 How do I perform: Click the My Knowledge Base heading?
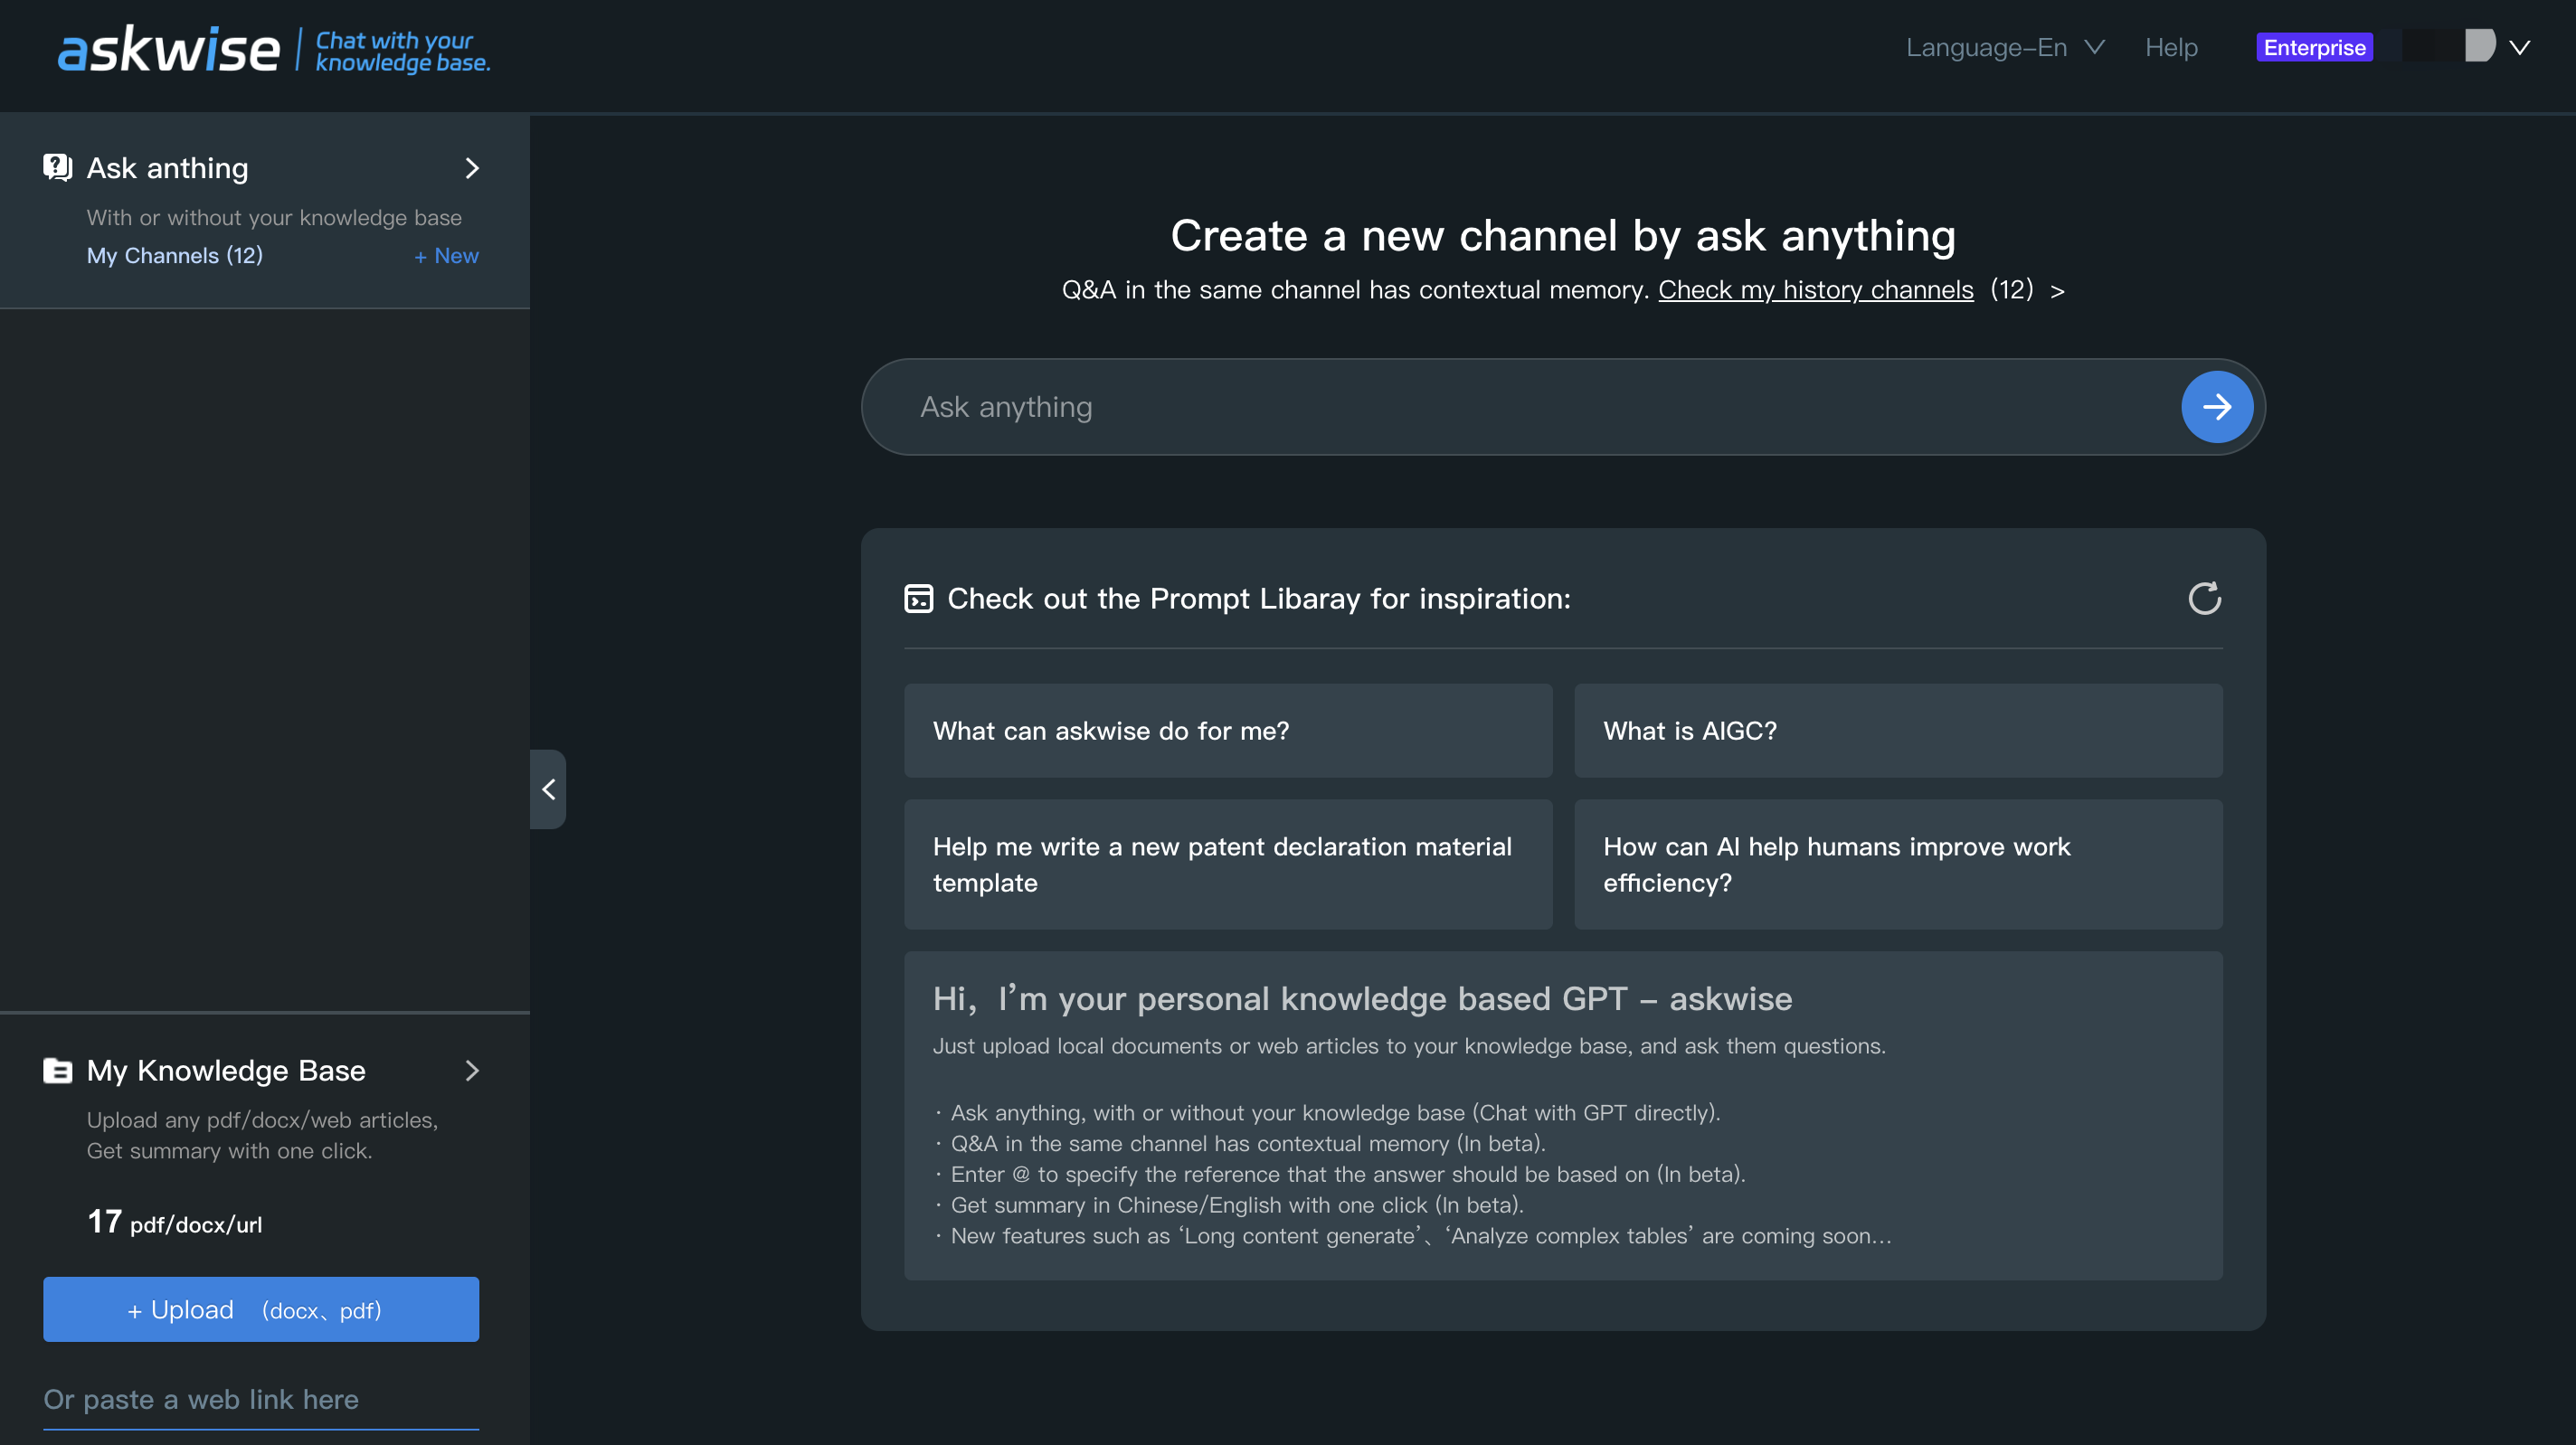pos(226,1070)
